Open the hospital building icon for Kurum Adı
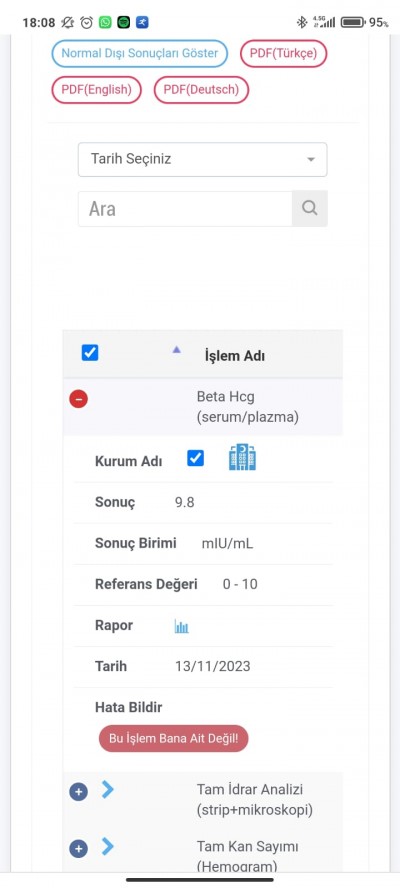 (x=242, y=458)
